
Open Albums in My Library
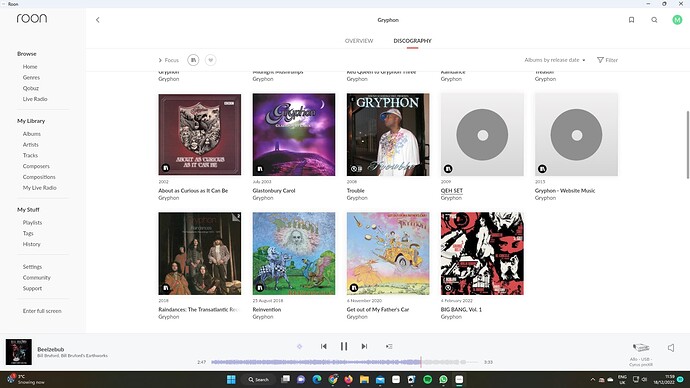point(32,134)
